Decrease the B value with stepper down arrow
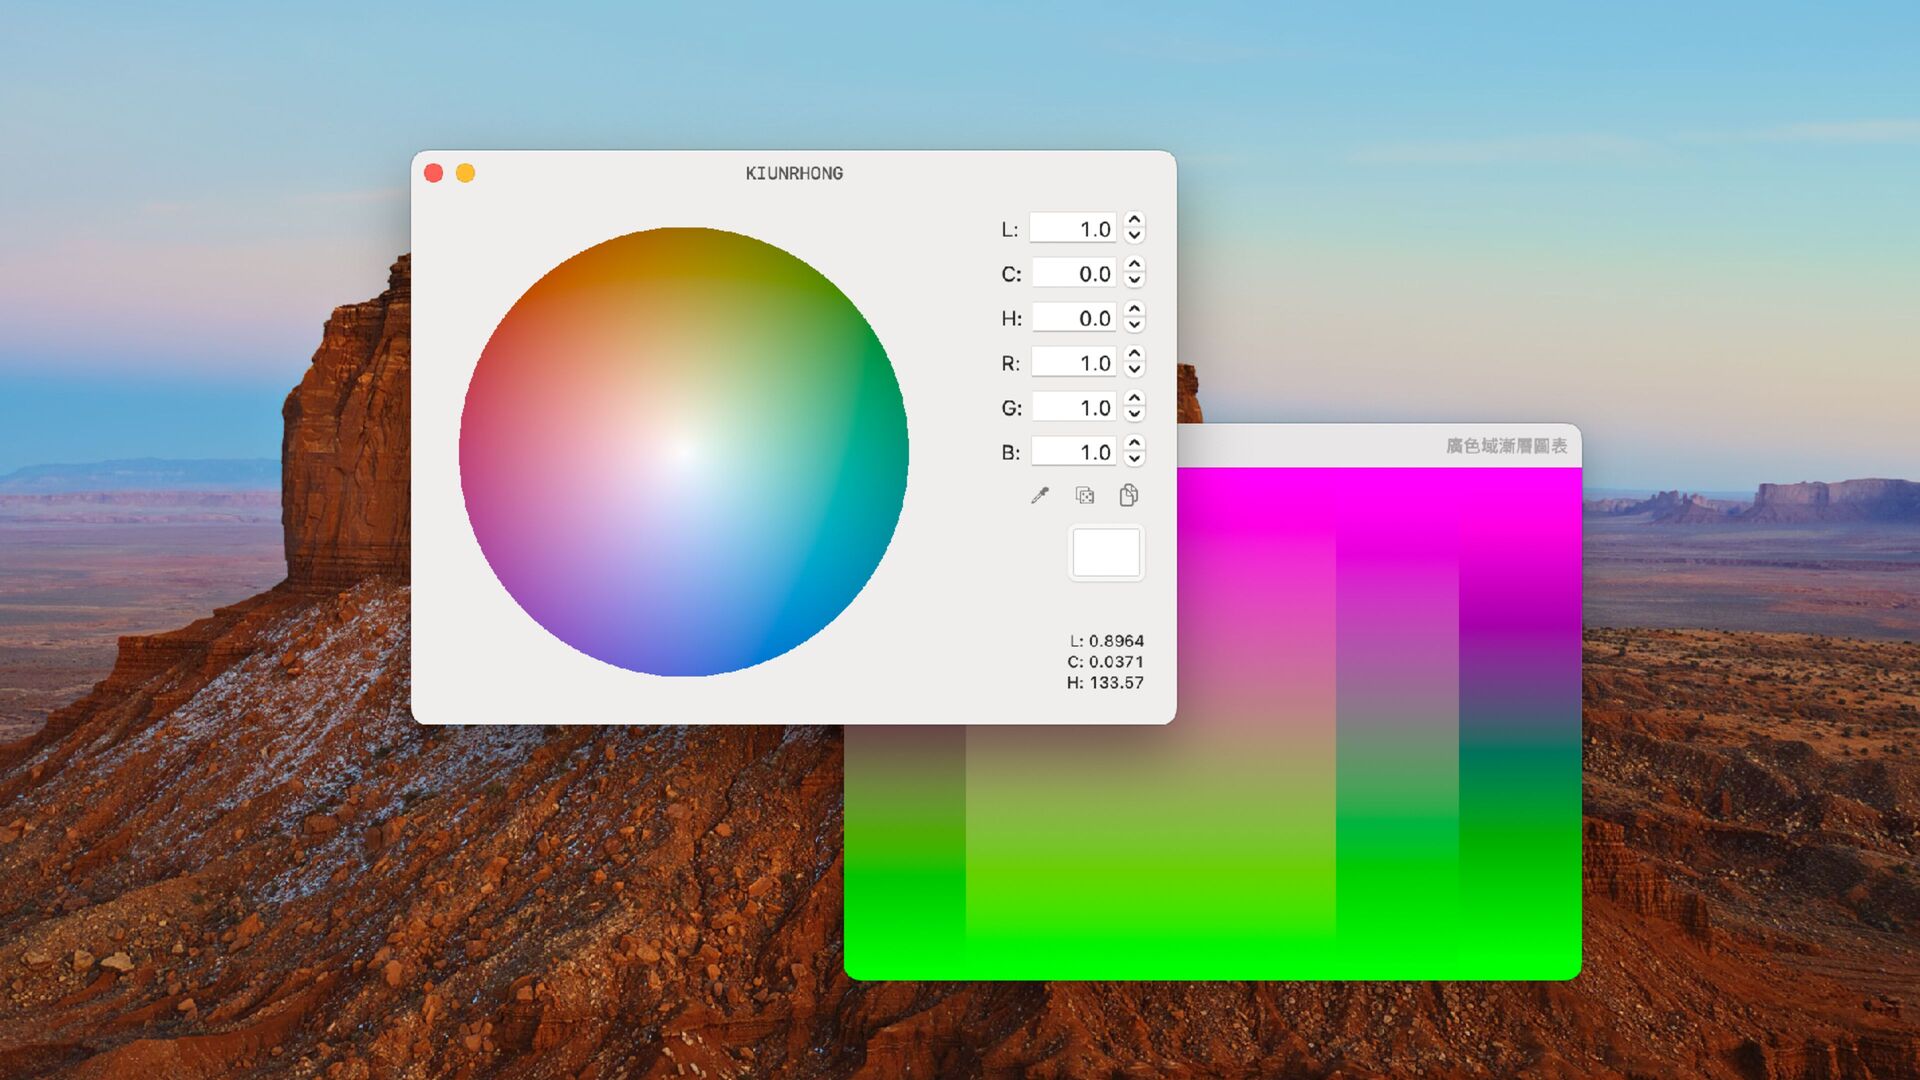1920x1080 pixels. 1134,460
